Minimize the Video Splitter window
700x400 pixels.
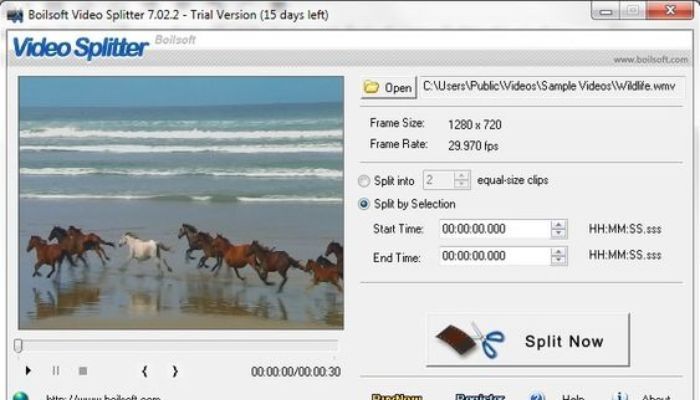(x=606, y=12)
